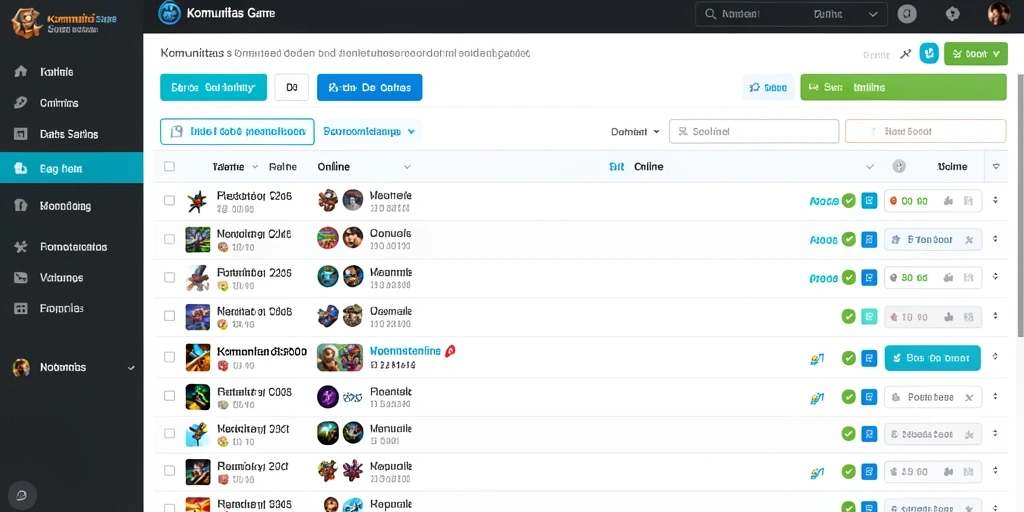Viewport: 1024px width, 512px height.
Task: Click the round icon at sidebar bottom
Action: tap(21, 494)
